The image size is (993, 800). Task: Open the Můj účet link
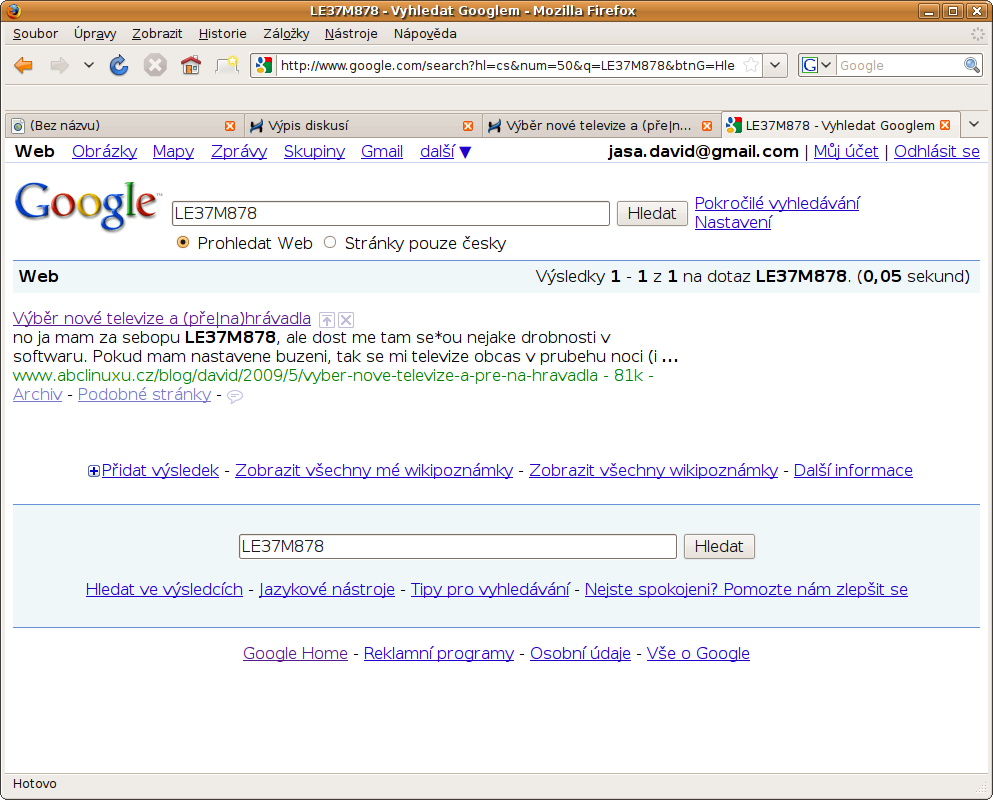tap(845, 151)
